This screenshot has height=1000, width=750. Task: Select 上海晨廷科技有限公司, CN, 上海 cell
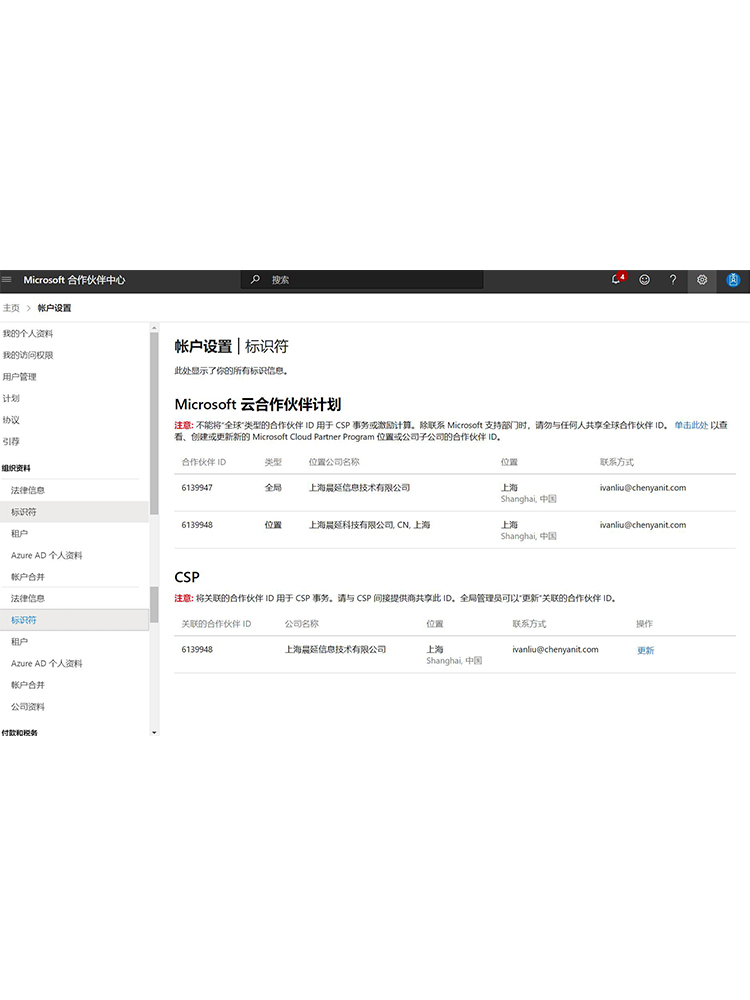click(x=369, y=525)
